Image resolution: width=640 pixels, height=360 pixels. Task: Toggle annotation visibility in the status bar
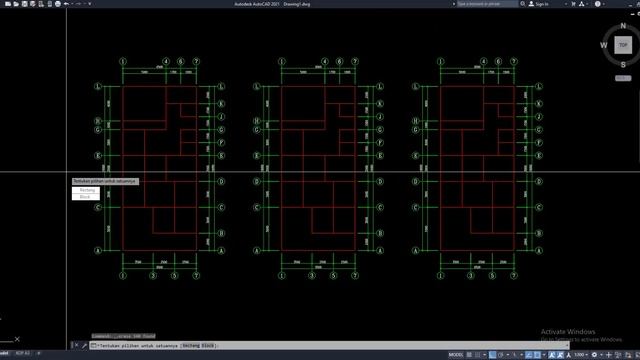coord(551,355)
